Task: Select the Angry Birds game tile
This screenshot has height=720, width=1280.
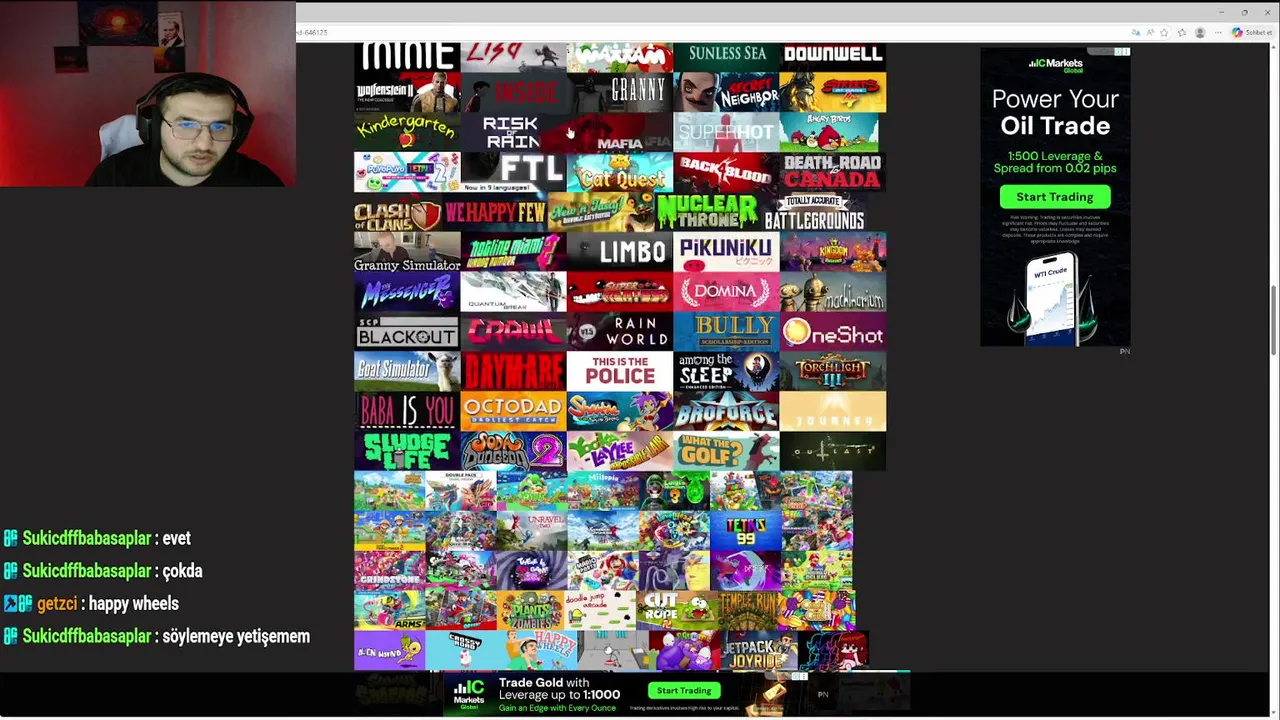Action: (x=830, y=132)
